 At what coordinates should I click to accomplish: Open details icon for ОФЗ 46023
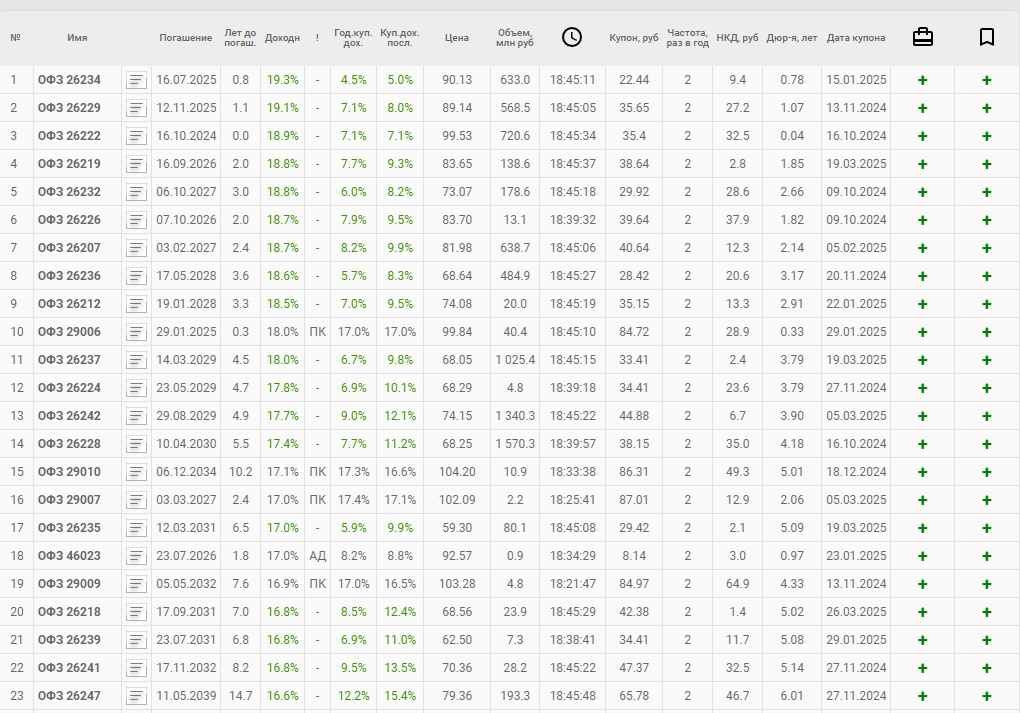click(136, 556)
